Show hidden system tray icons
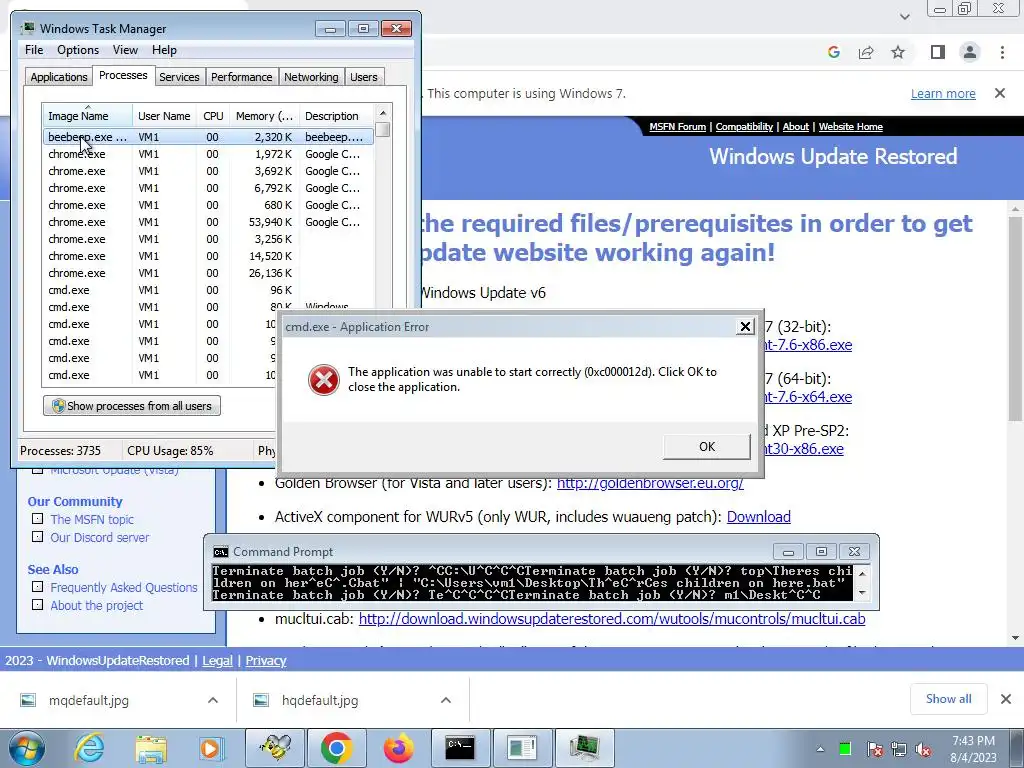 point(820,749)
